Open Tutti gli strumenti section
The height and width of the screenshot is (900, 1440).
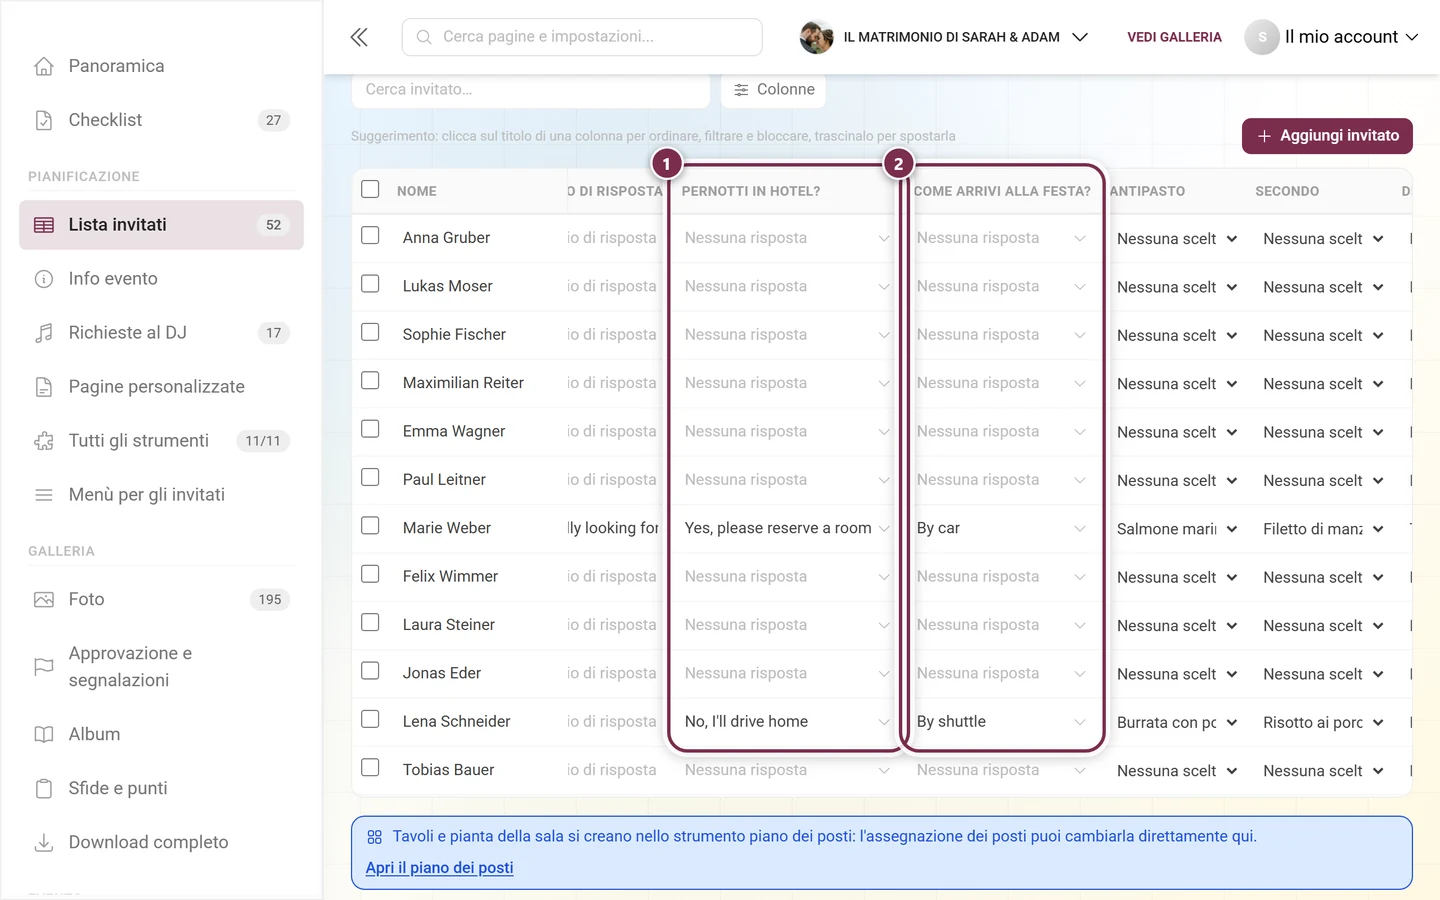[161, 441]
